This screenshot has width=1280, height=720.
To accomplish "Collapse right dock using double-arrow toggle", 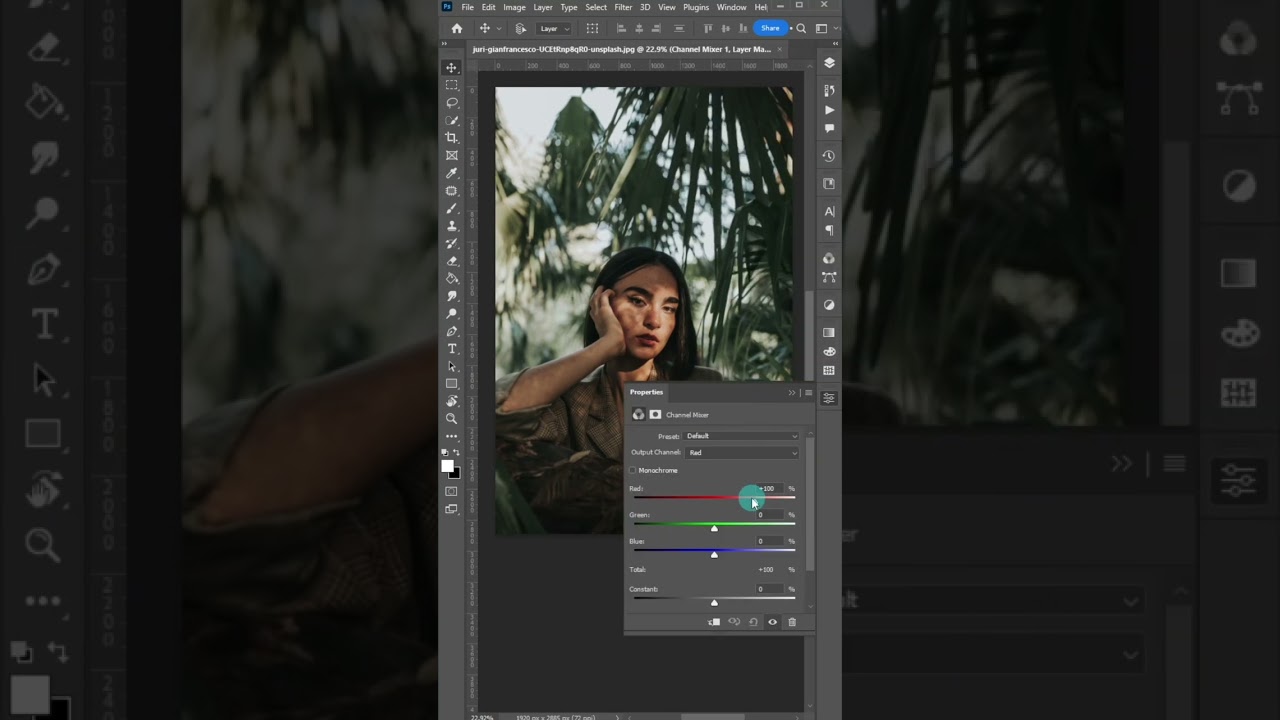I will point(835,44).
